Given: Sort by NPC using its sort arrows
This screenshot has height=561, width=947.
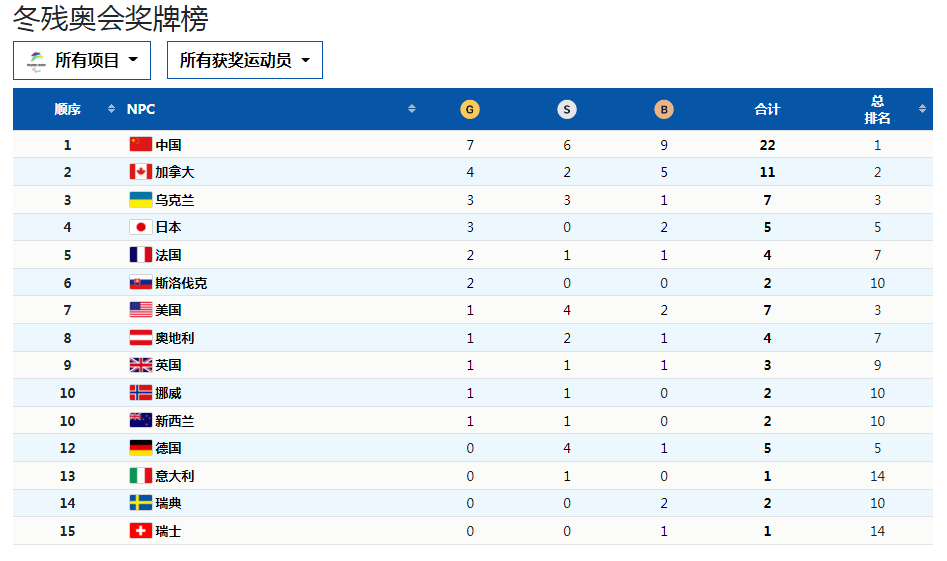Looking at the screenshot, I should 412,109.
